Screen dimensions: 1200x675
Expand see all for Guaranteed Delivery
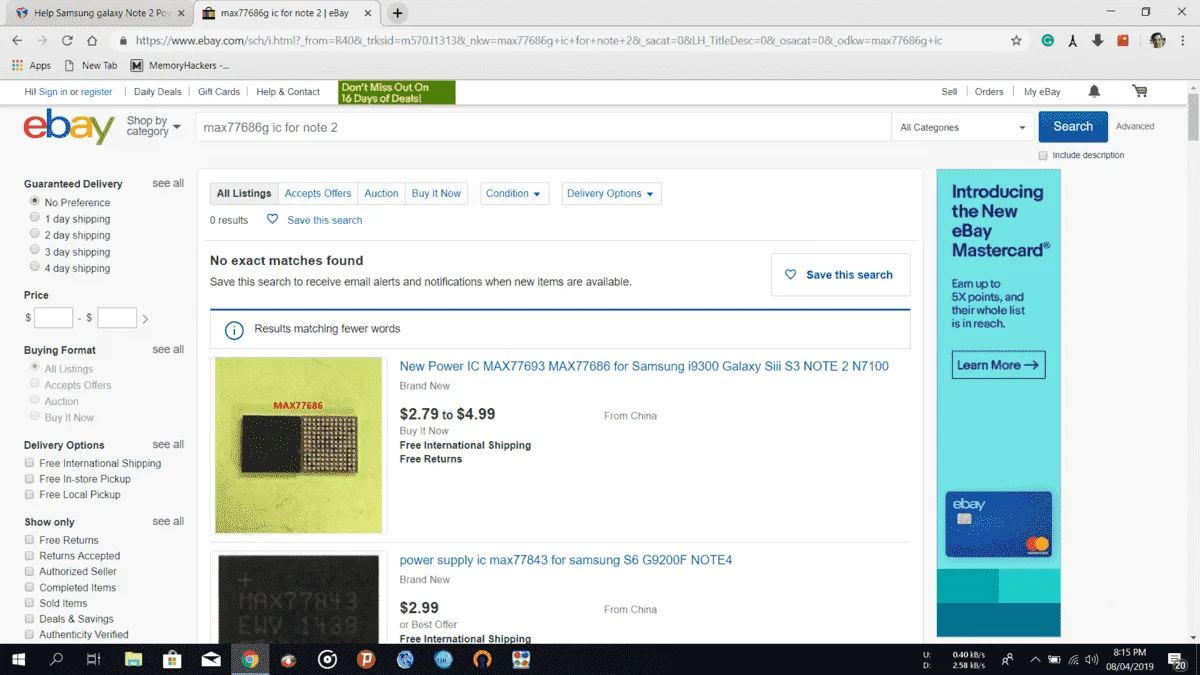tap(168, 183)
